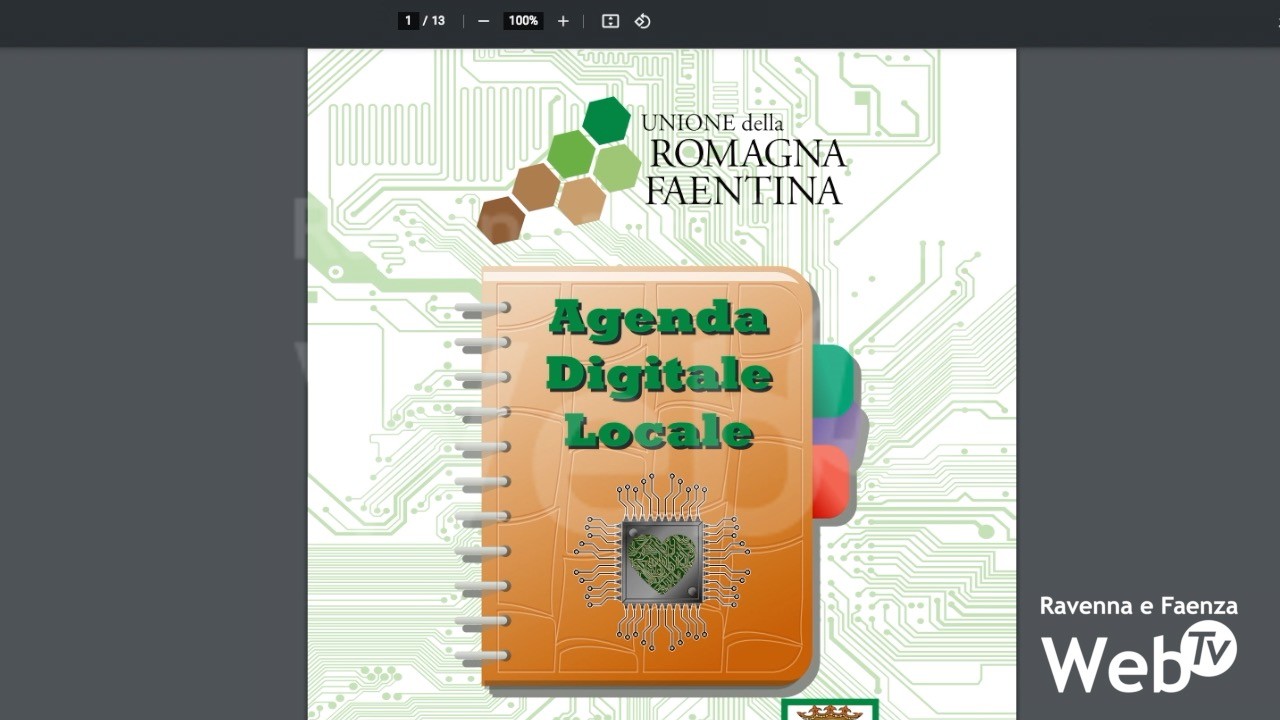
Task: Click the 'Digitale' title word
Action: pos(658,376)
